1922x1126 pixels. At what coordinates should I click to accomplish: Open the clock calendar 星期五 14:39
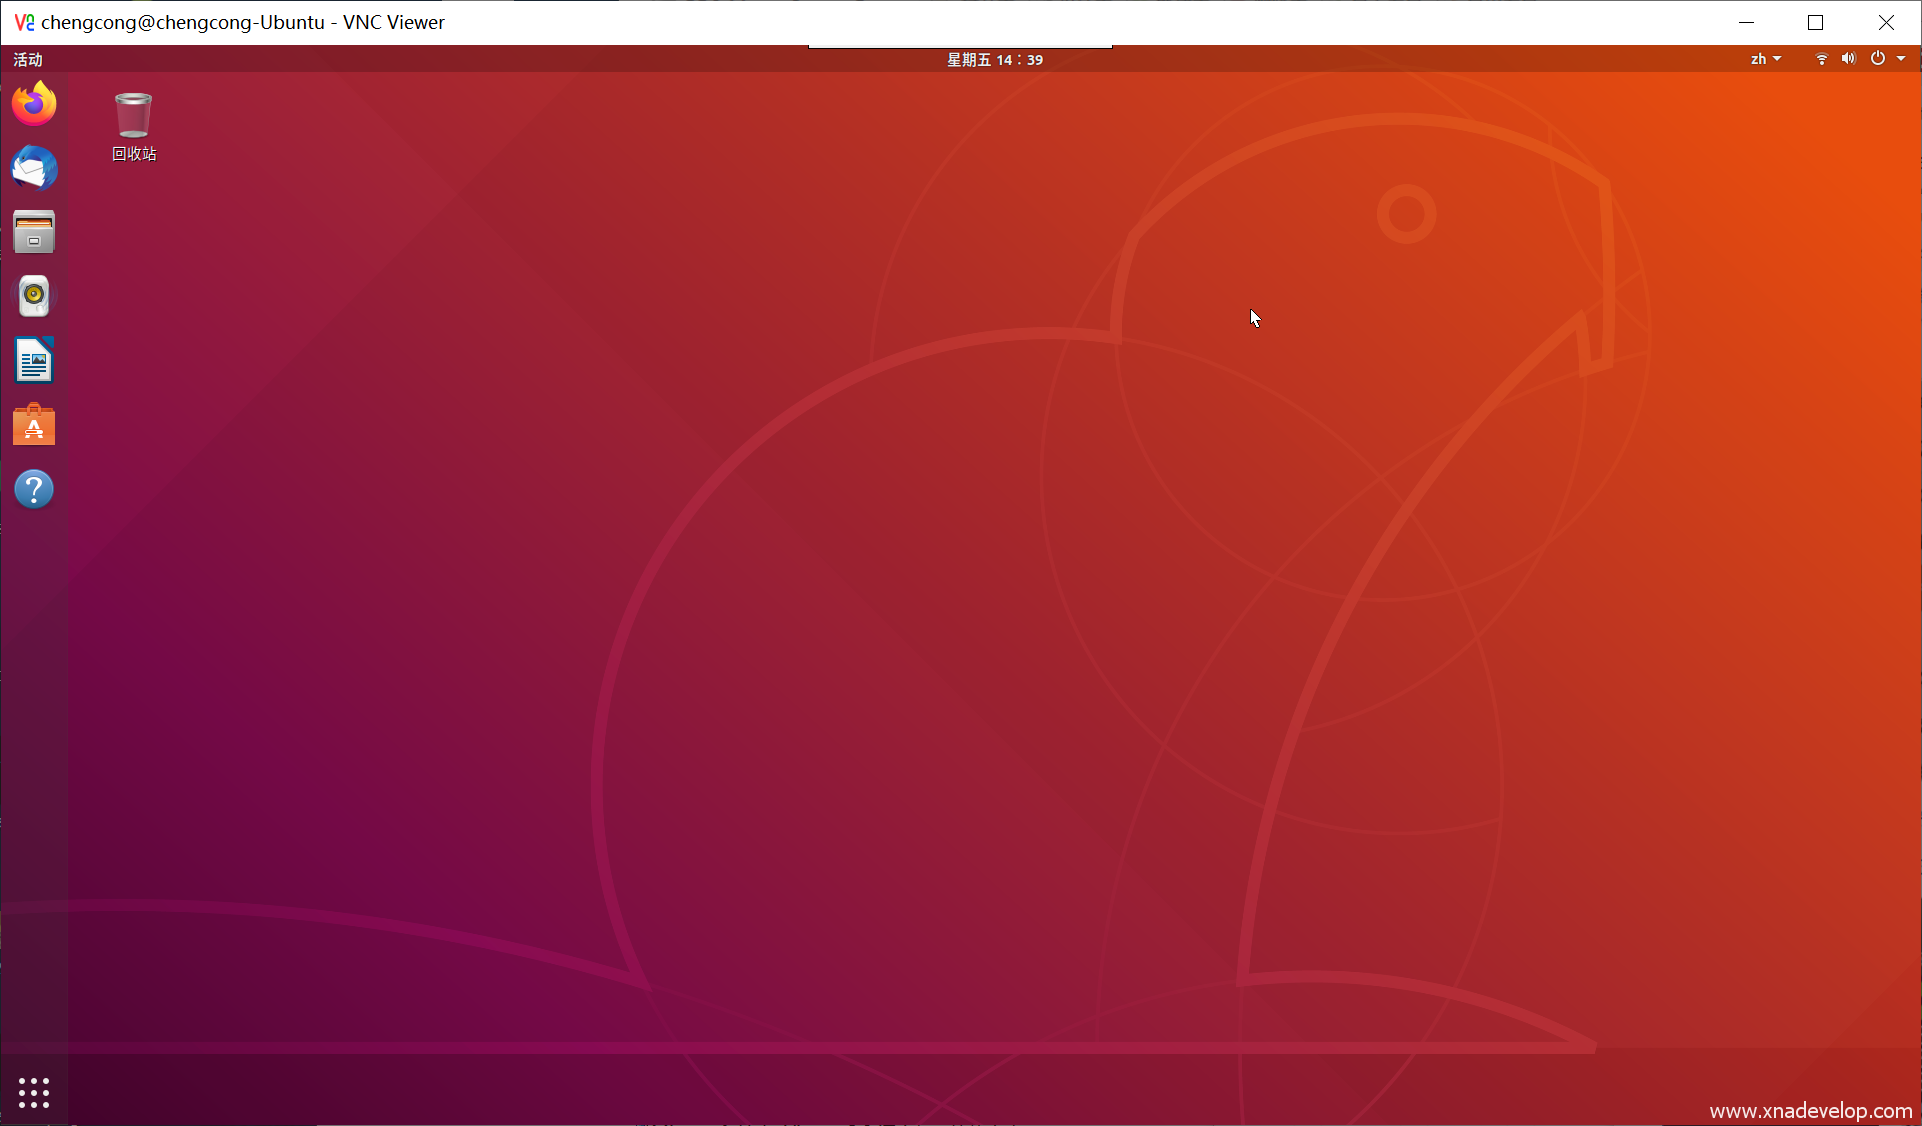995,59
